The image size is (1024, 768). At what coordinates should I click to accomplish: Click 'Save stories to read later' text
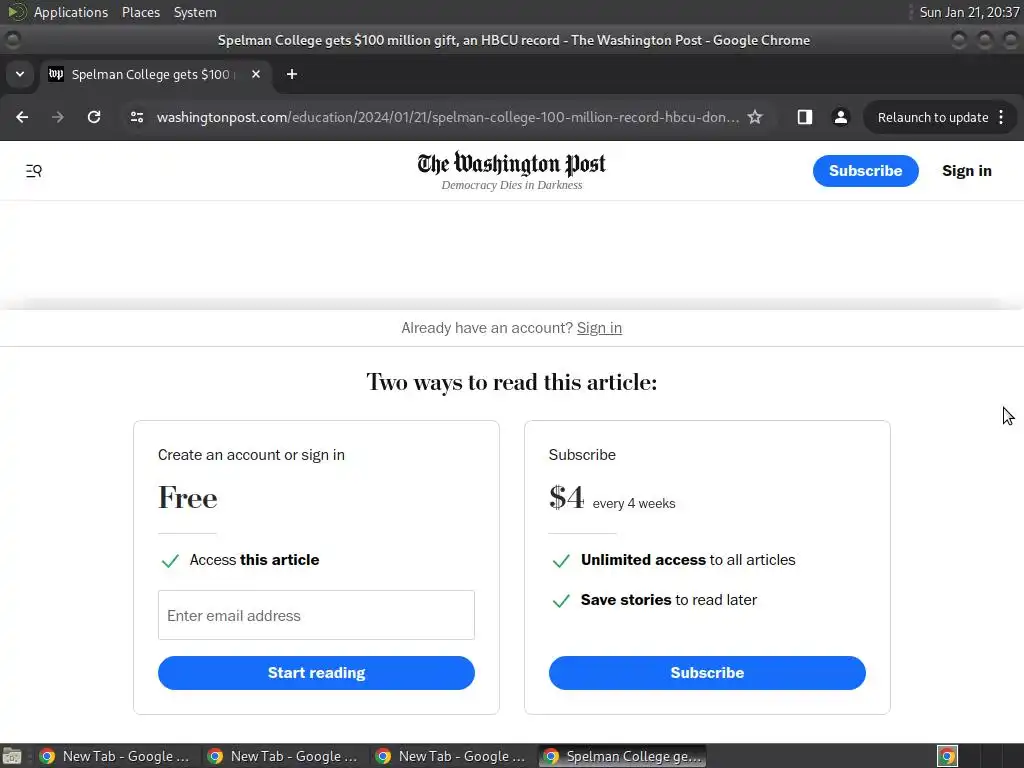tap(669, 600)
